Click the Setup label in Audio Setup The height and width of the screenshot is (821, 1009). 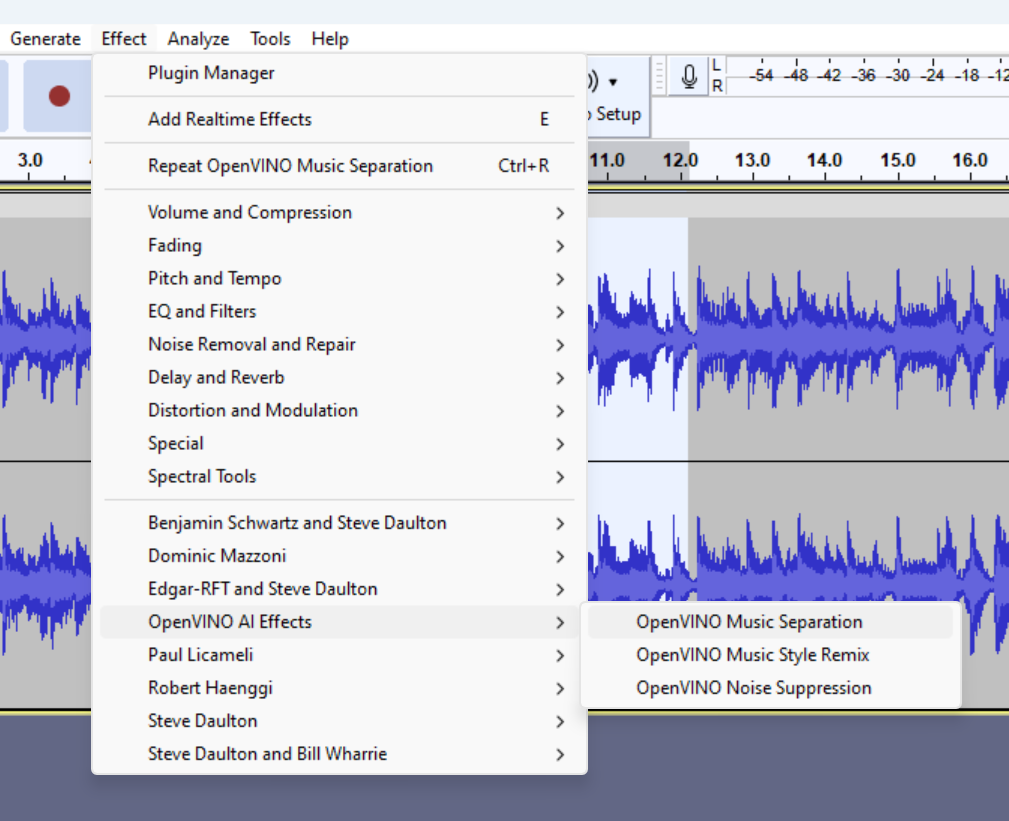(x=618, y=114)
